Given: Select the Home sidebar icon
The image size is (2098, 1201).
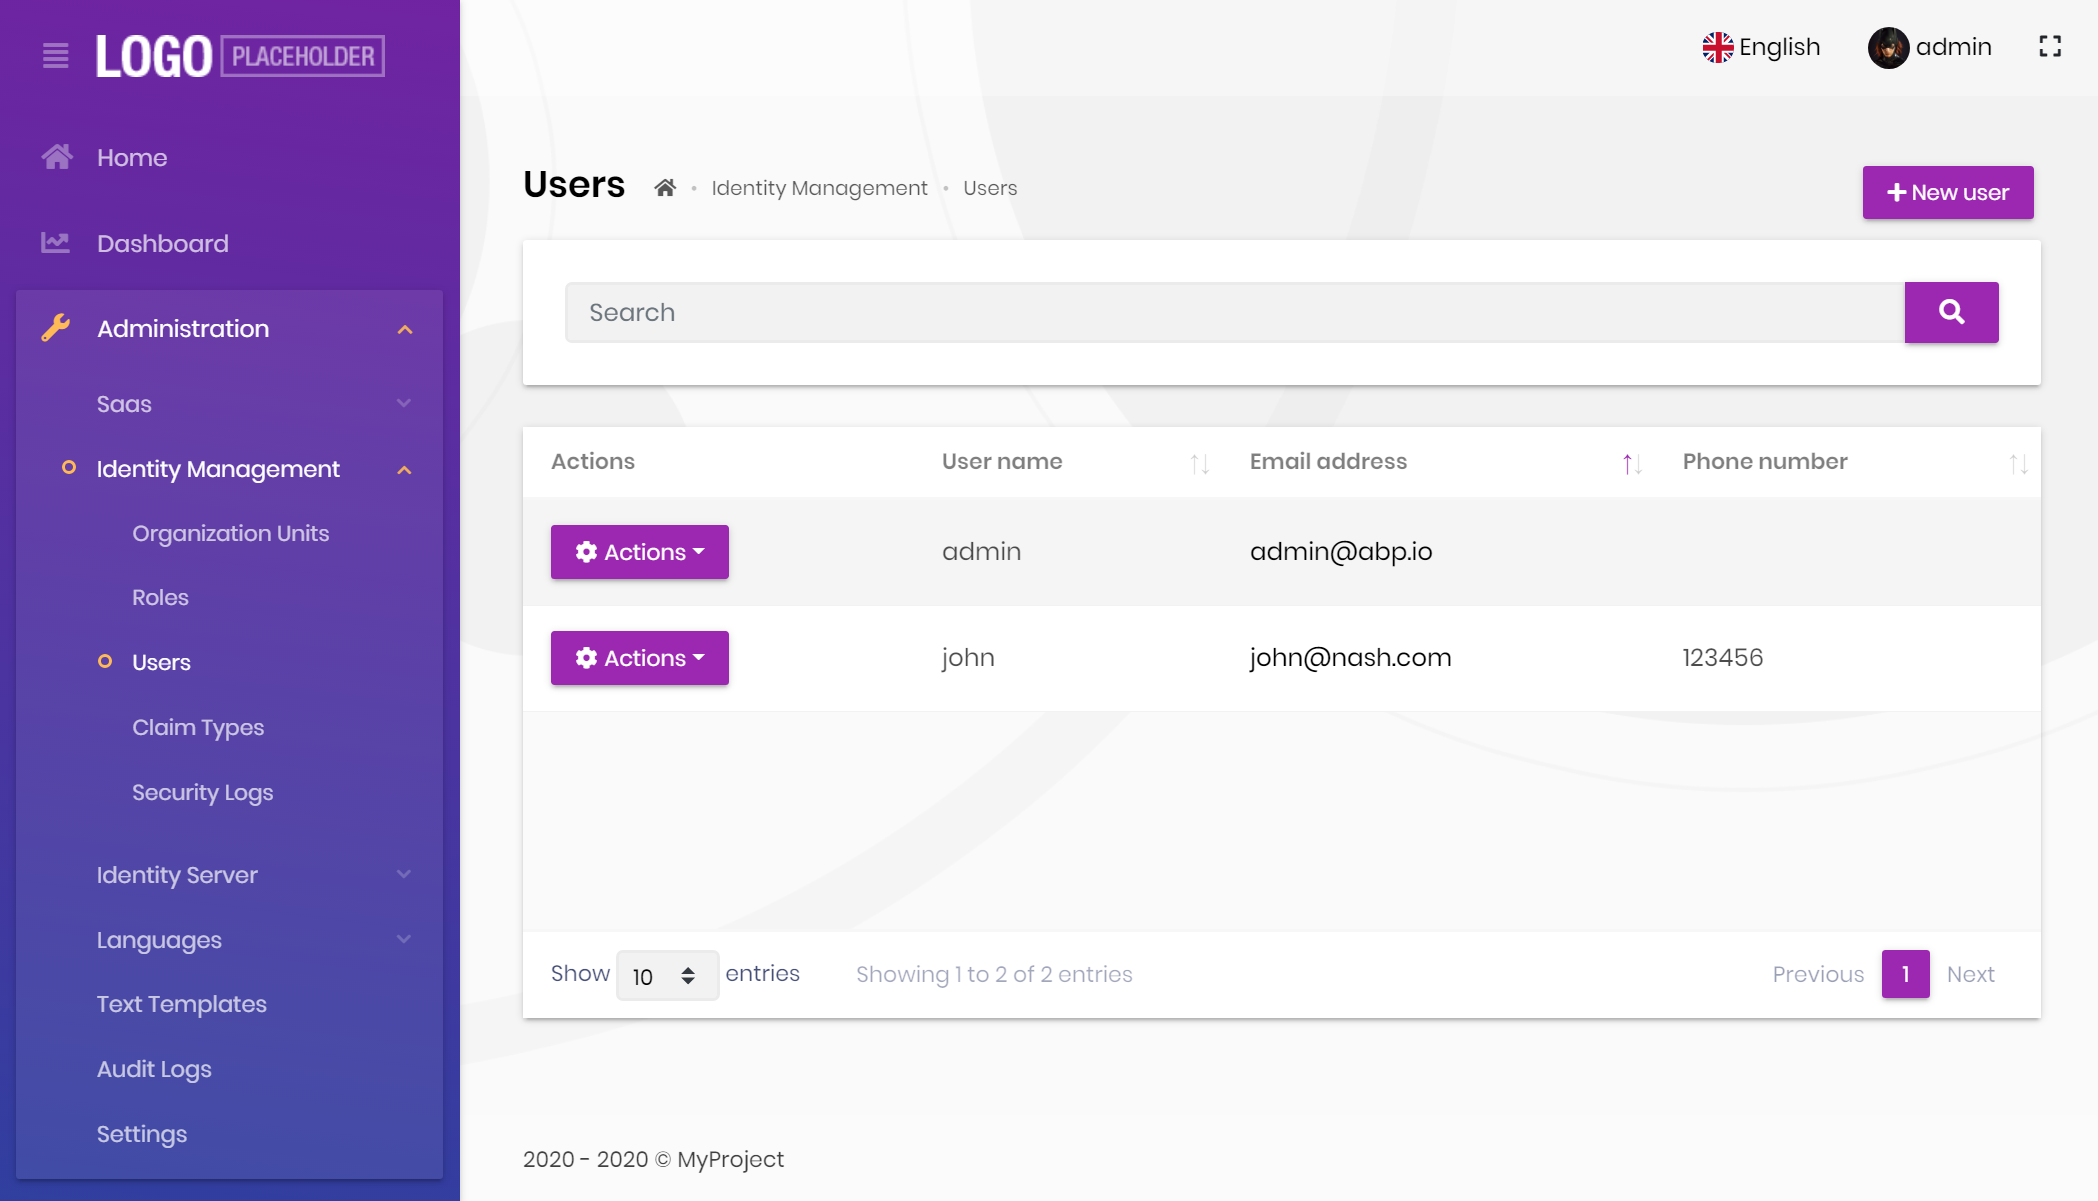Looking at the screenshot, I should pyautogui.click(x=57, y=155).
